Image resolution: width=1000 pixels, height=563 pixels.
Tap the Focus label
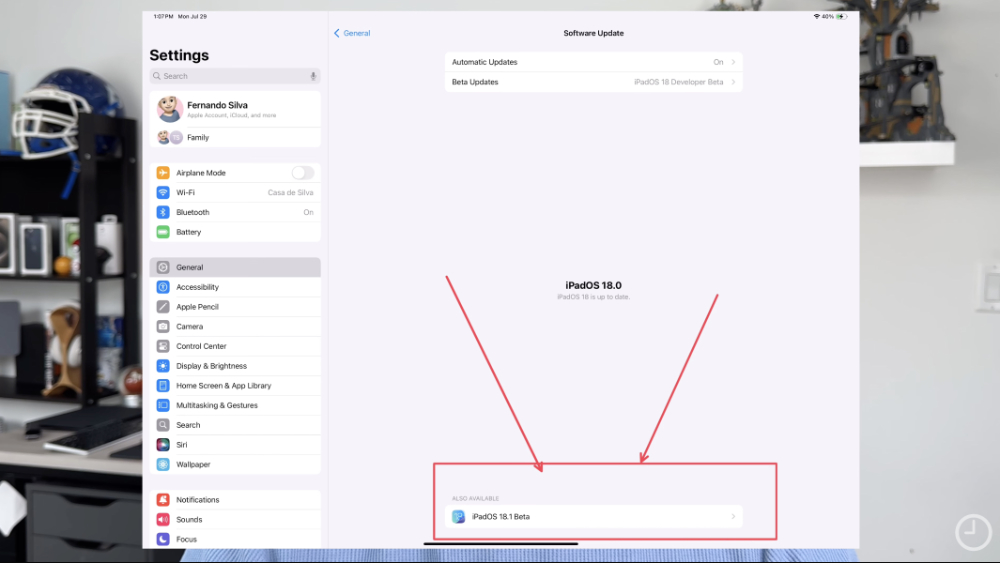[187, 539]
